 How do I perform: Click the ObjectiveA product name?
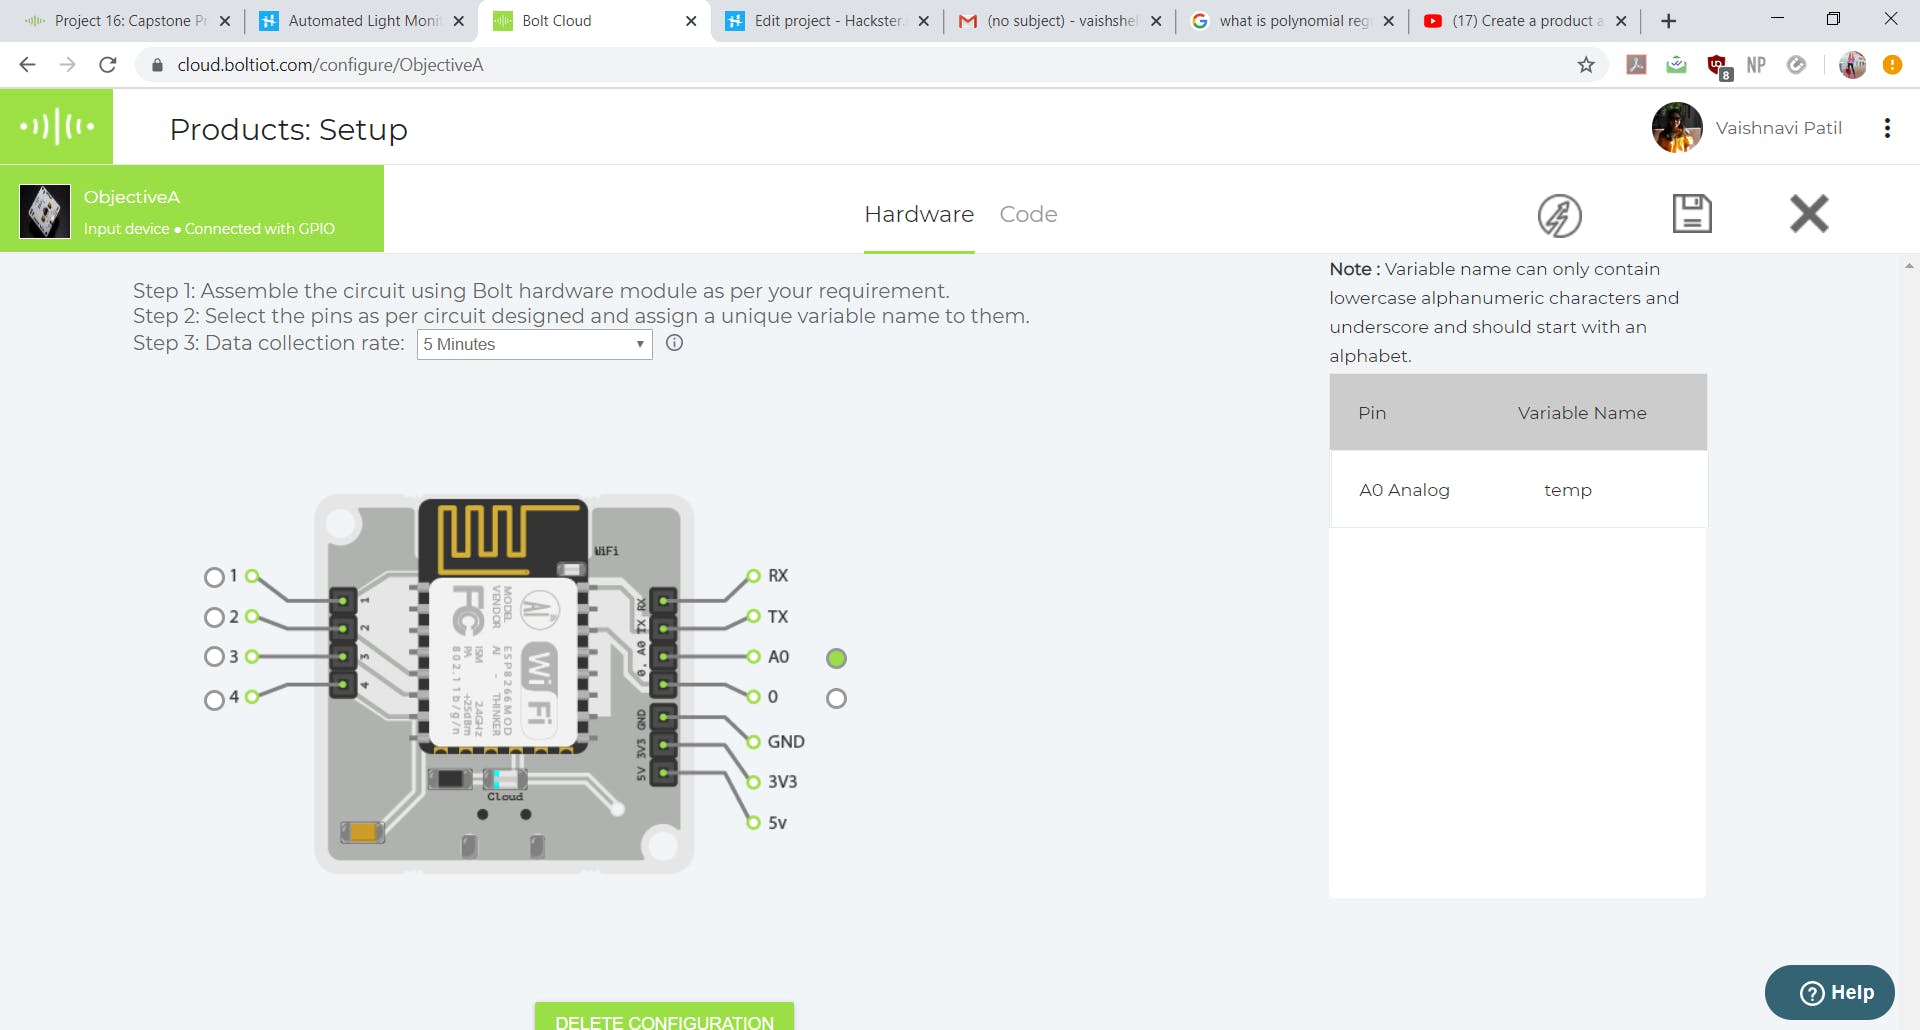pos(132,197)
